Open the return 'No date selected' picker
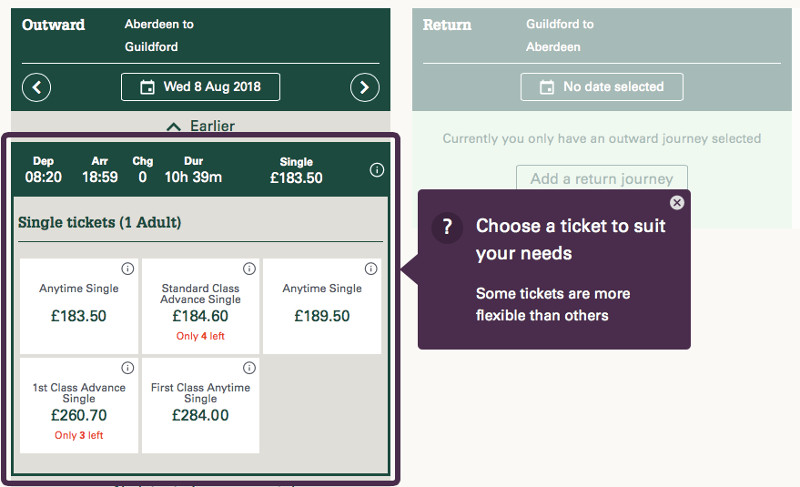The height and width of the screenshot is (487, 800). point(602,87)
